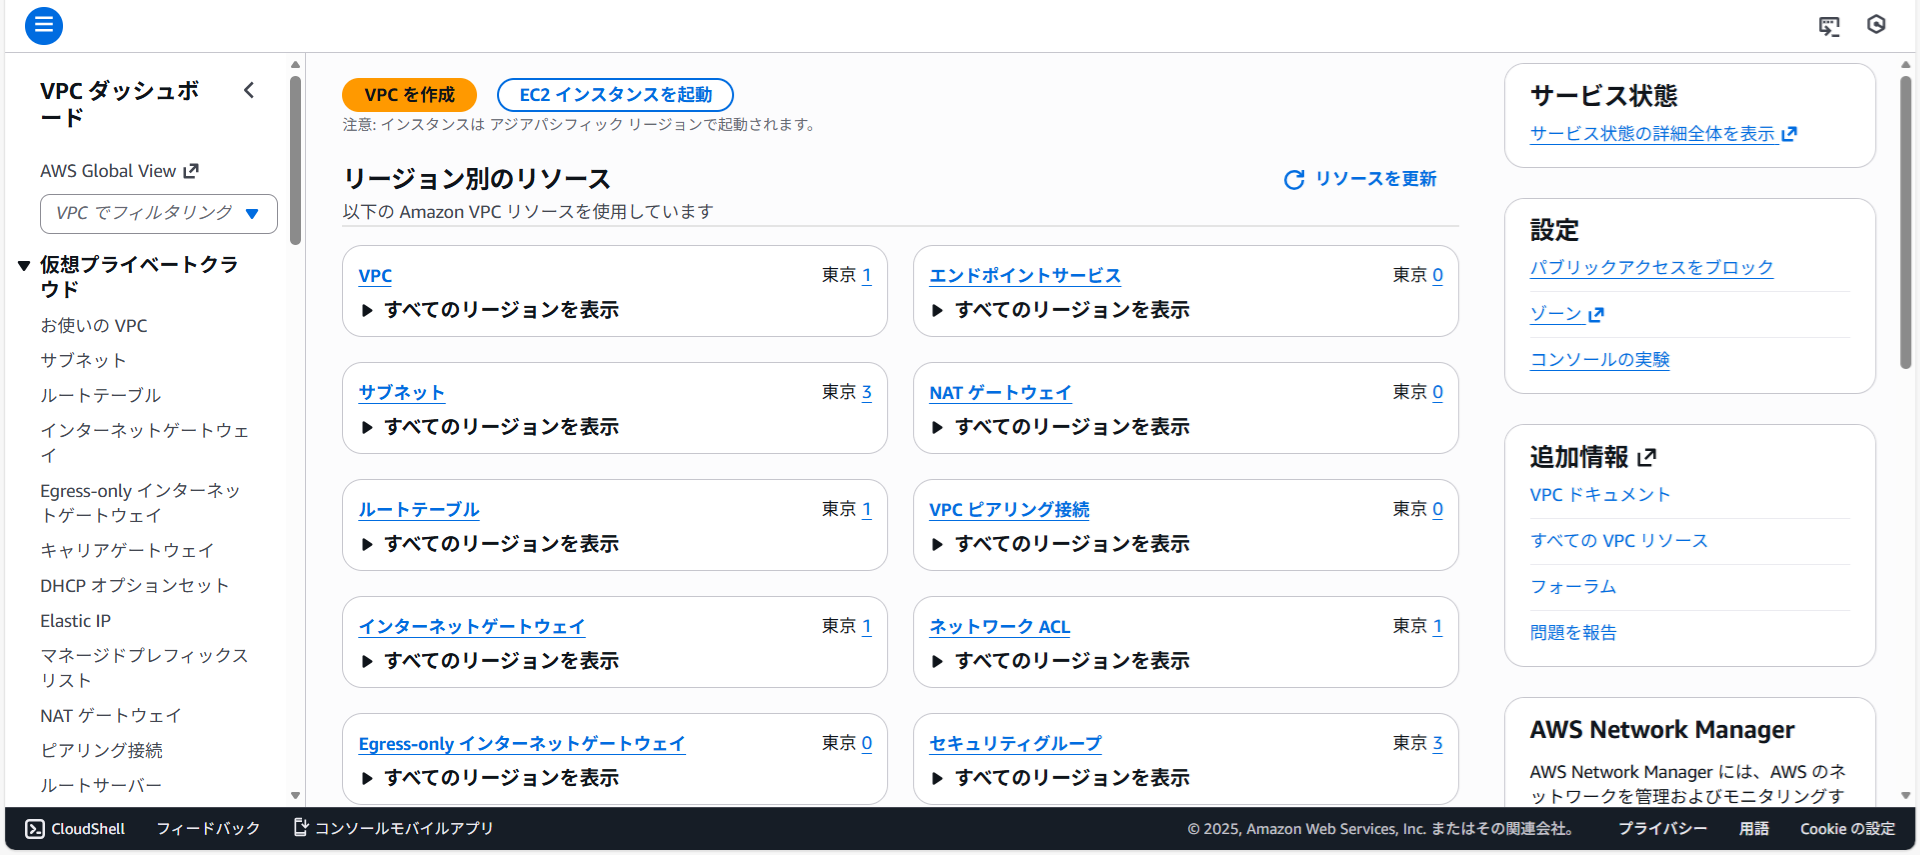Click the VPC を作成 button
This screenshot has height=855, width=1920.
coord(409,95)
